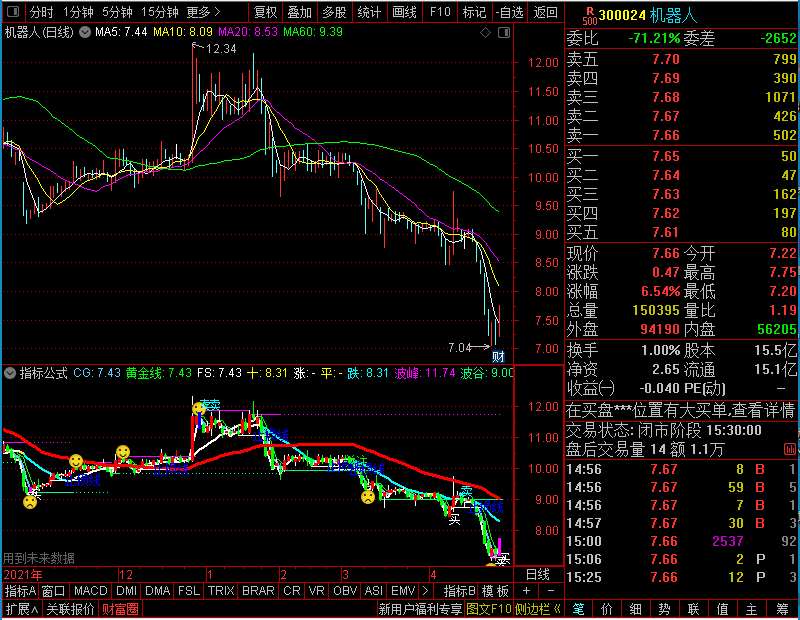800x620 pixels.
Task: Select the TRIX indicator
Action: click(221, 591)
